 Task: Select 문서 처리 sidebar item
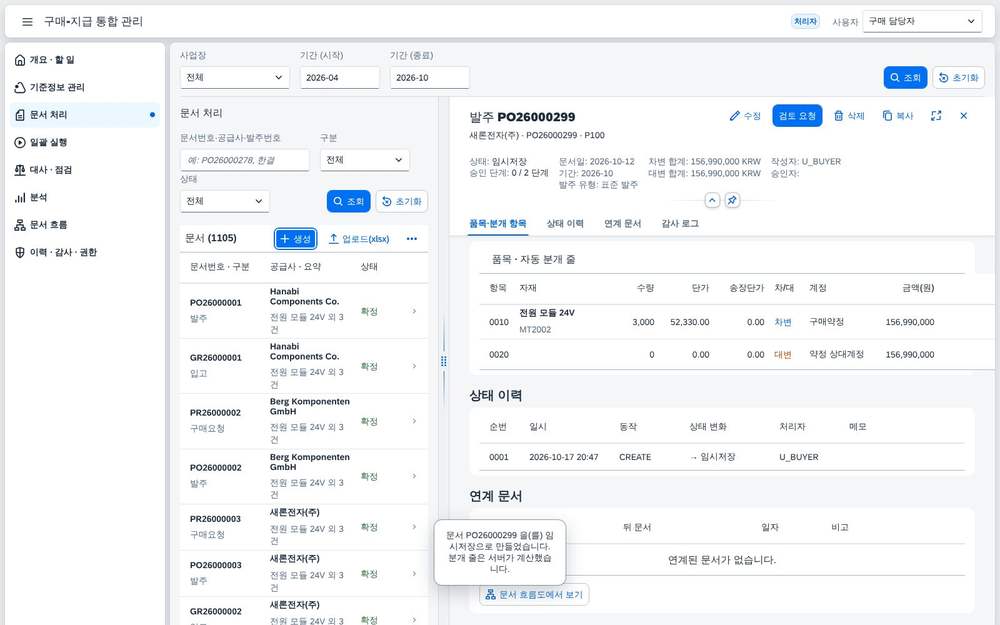pyautogui.click(x=83, y=115)
